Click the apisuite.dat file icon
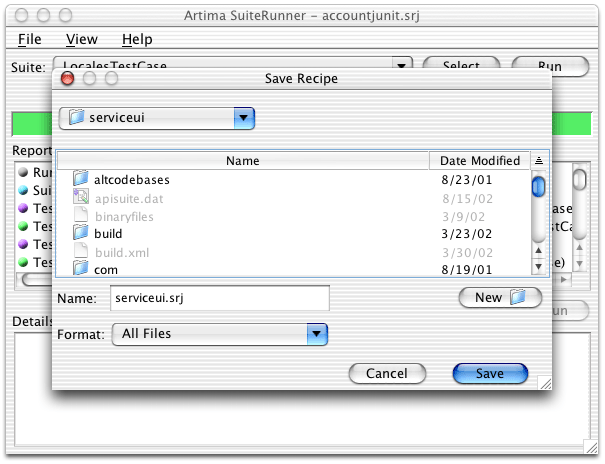 click(x=81, y=198)
